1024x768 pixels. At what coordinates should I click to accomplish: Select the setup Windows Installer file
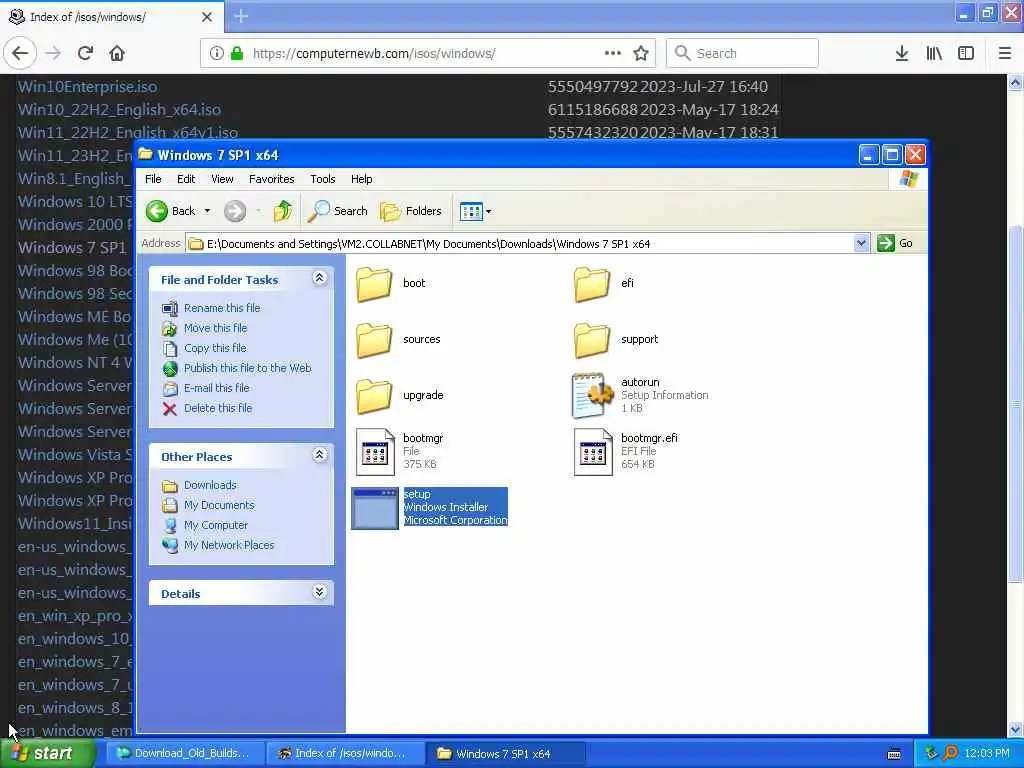[x=430, y=507]
